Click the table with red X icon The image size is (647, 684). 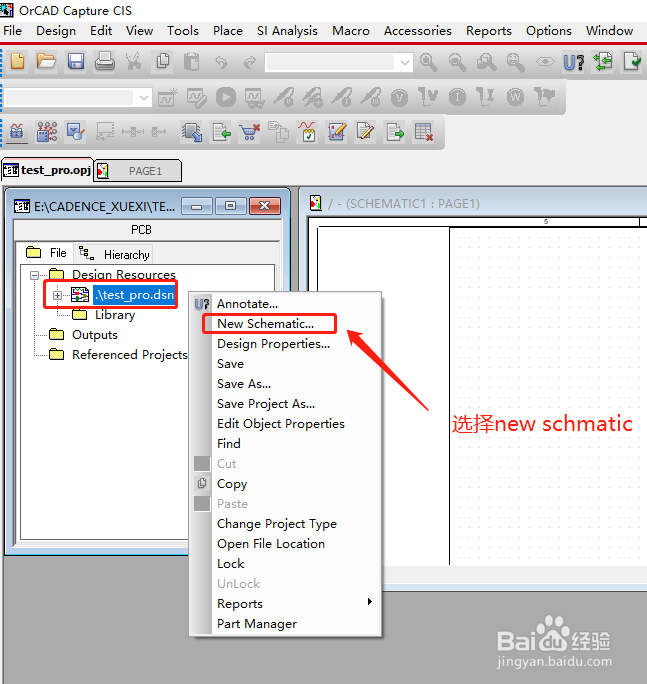424,132
